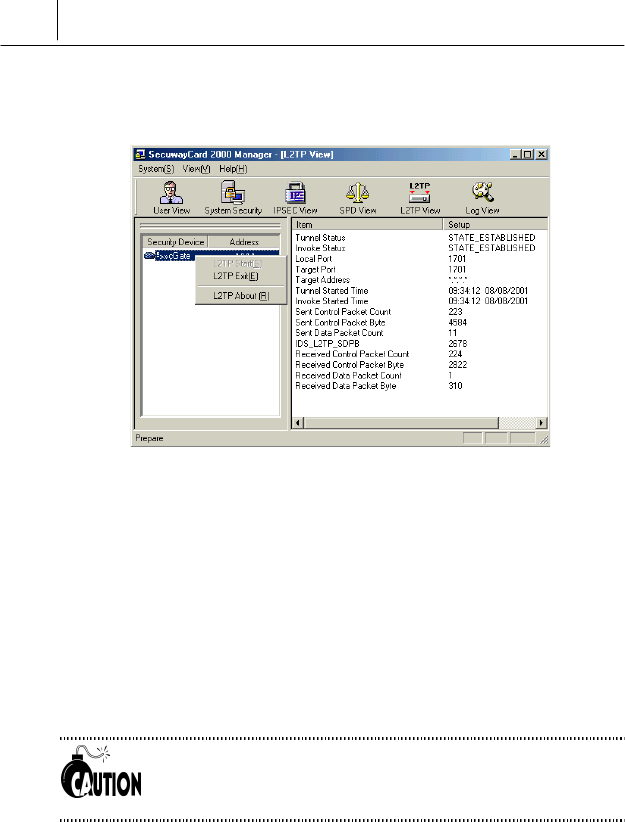The image size is (625, 822).
Task: Click the value 4584
Action: 457,322
